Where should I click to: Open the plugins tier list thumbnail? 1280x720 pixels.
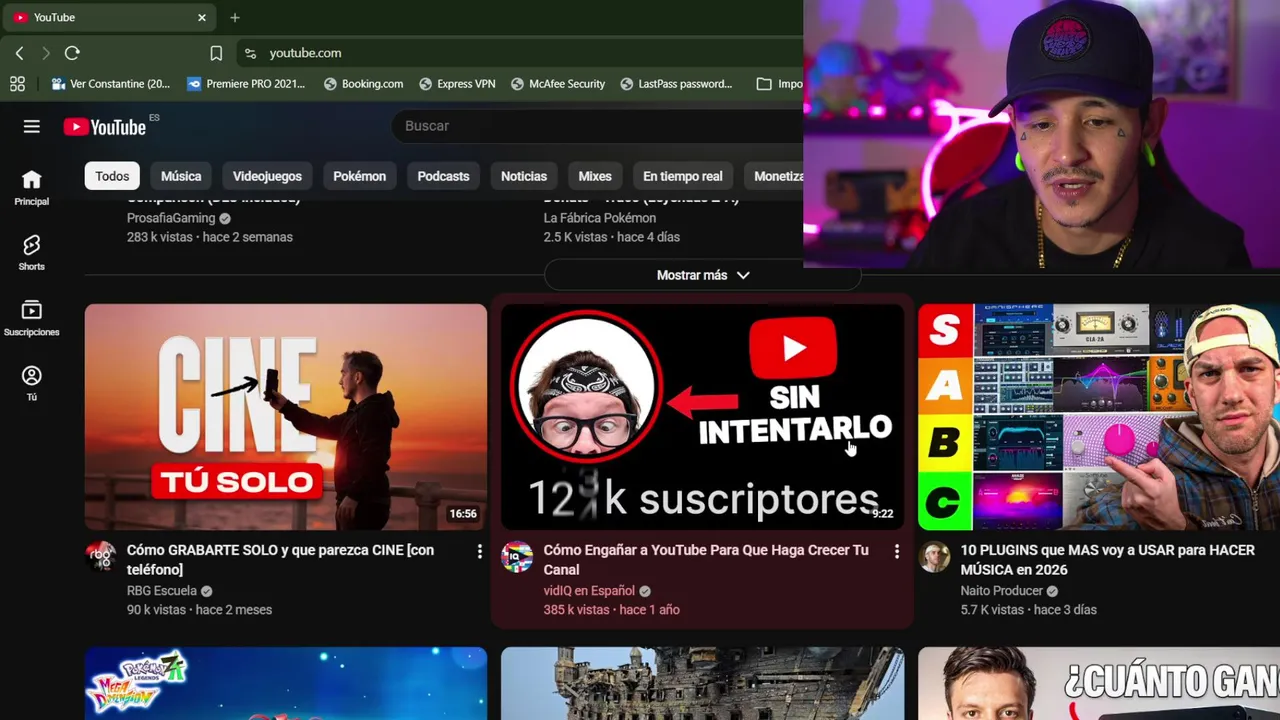click(1099, 417)
